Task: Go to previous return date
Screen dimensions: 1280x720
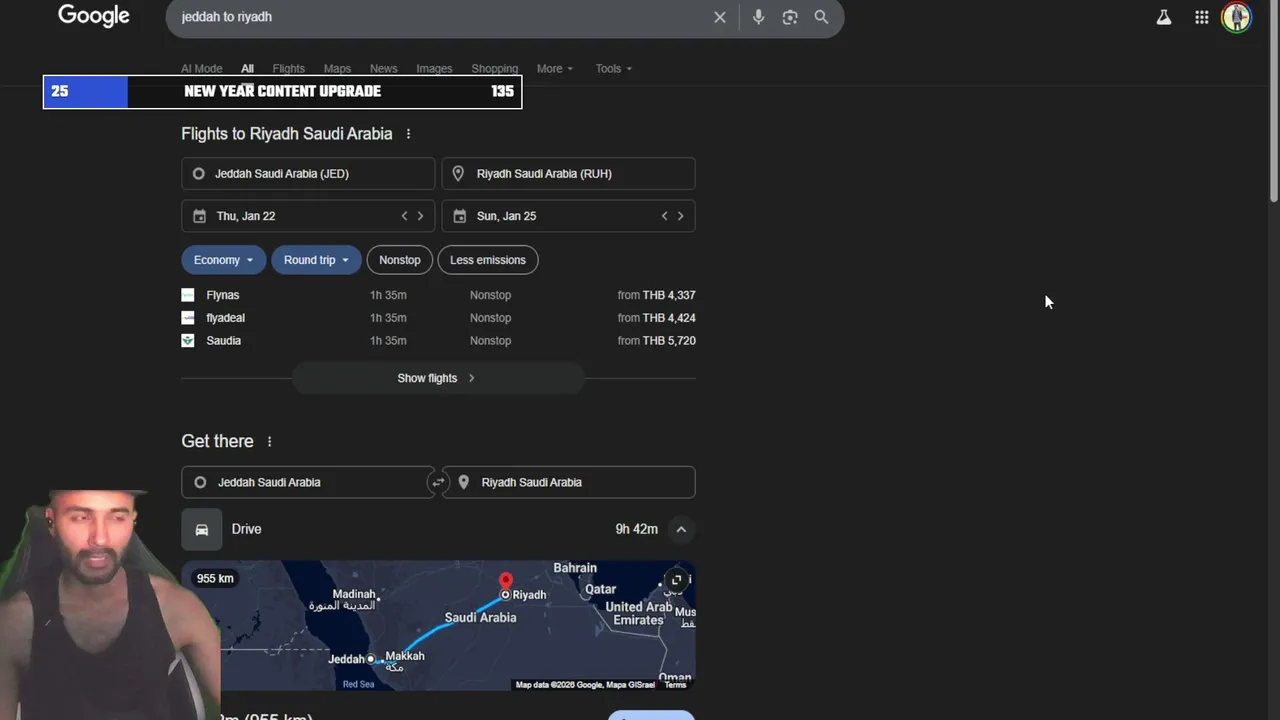Action: coord(664,216)
